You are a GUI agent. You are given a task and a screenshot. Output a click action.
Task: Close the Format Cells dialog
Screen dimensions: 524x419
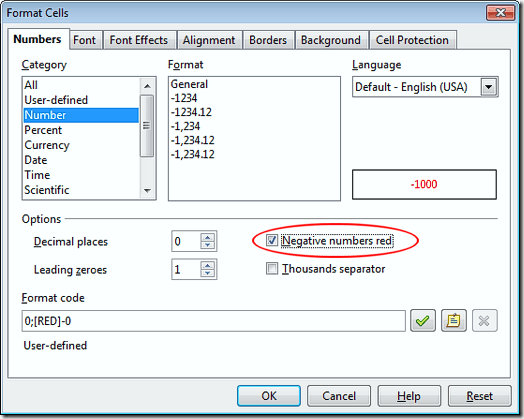tap(500, 13)
